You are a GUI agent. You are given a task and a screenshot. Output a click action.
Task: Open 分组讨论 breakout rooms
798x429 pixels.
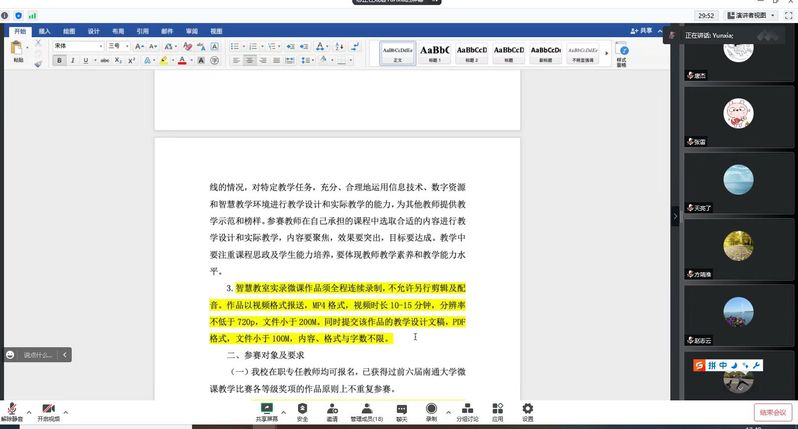click(x=468, y=409)
